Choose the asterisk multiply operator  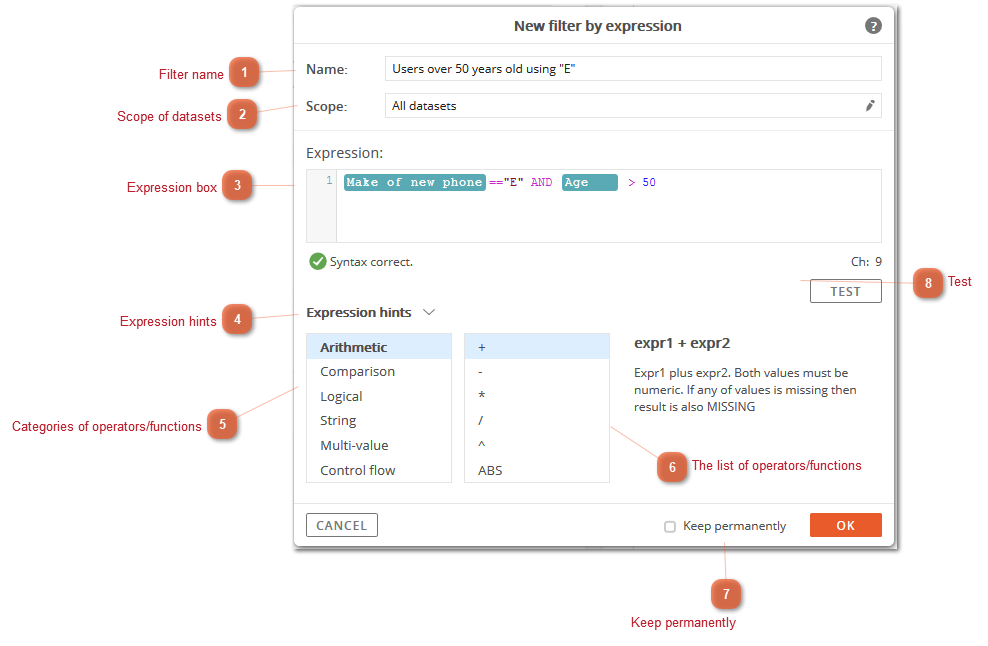pos(537,396)
